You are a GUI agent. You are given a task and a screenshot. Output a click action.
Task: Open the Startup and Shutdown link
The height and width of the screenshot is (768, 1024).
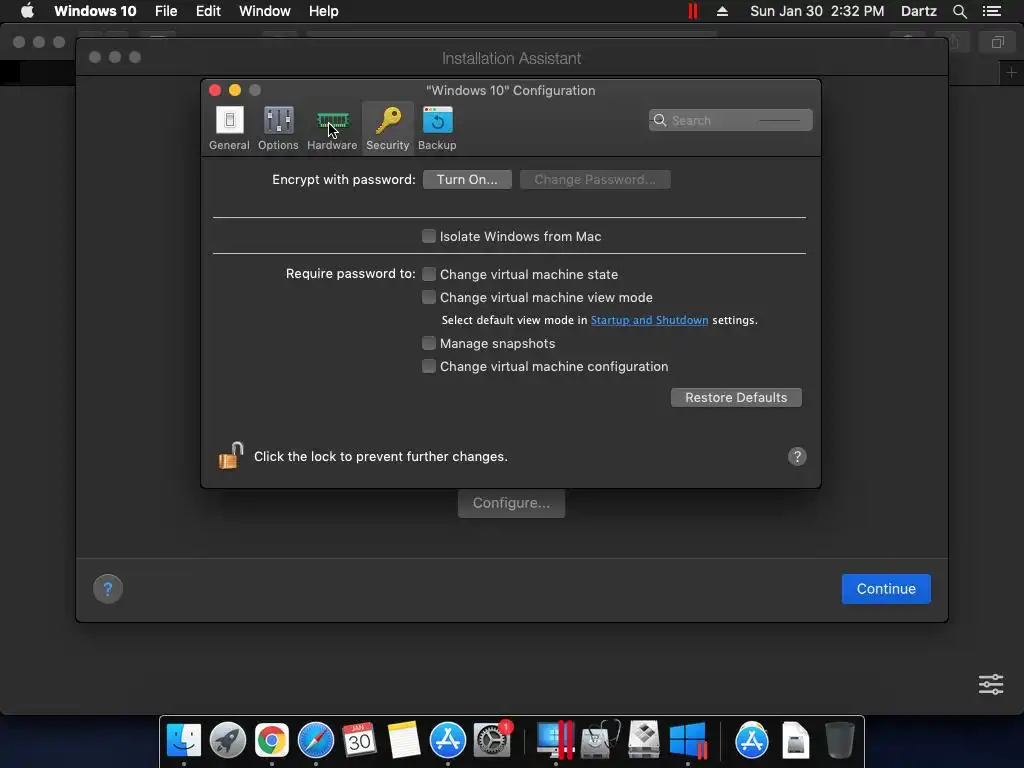(649, 320)
